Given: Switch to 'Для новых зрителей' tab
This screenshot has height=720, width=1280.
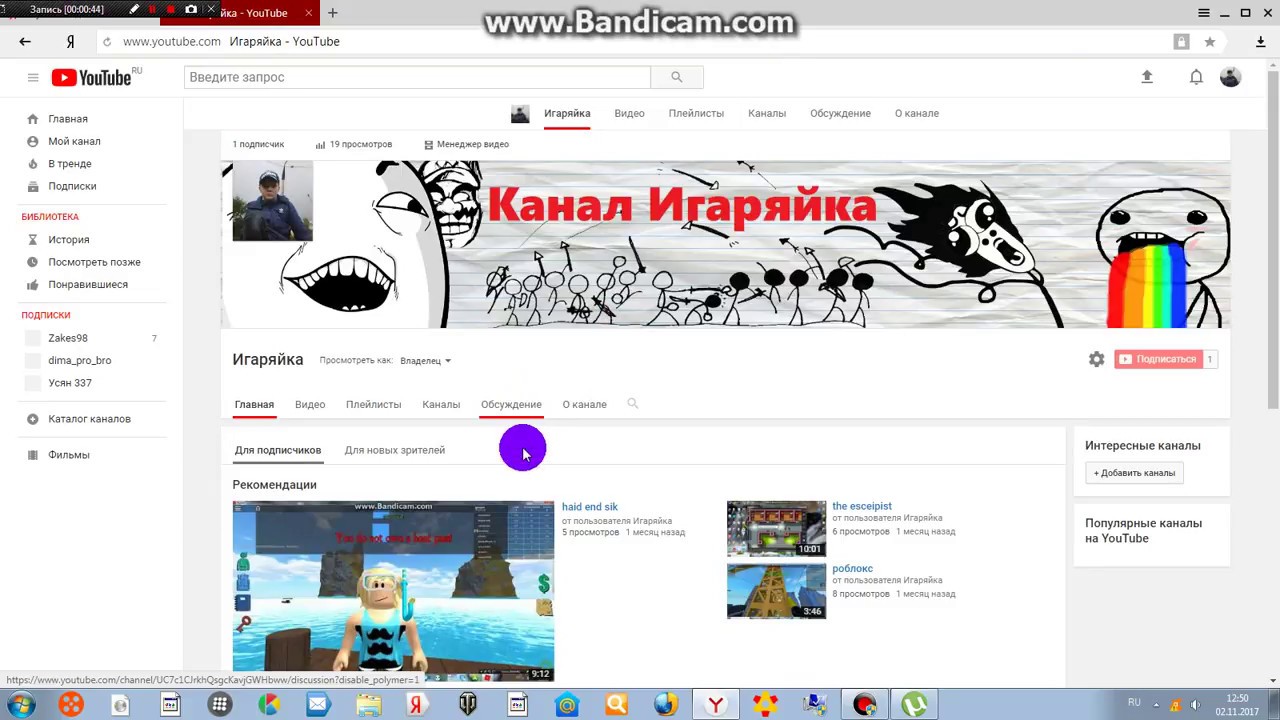Looking at the screenshot, I should pyautogui.click(x=395, y=450).
